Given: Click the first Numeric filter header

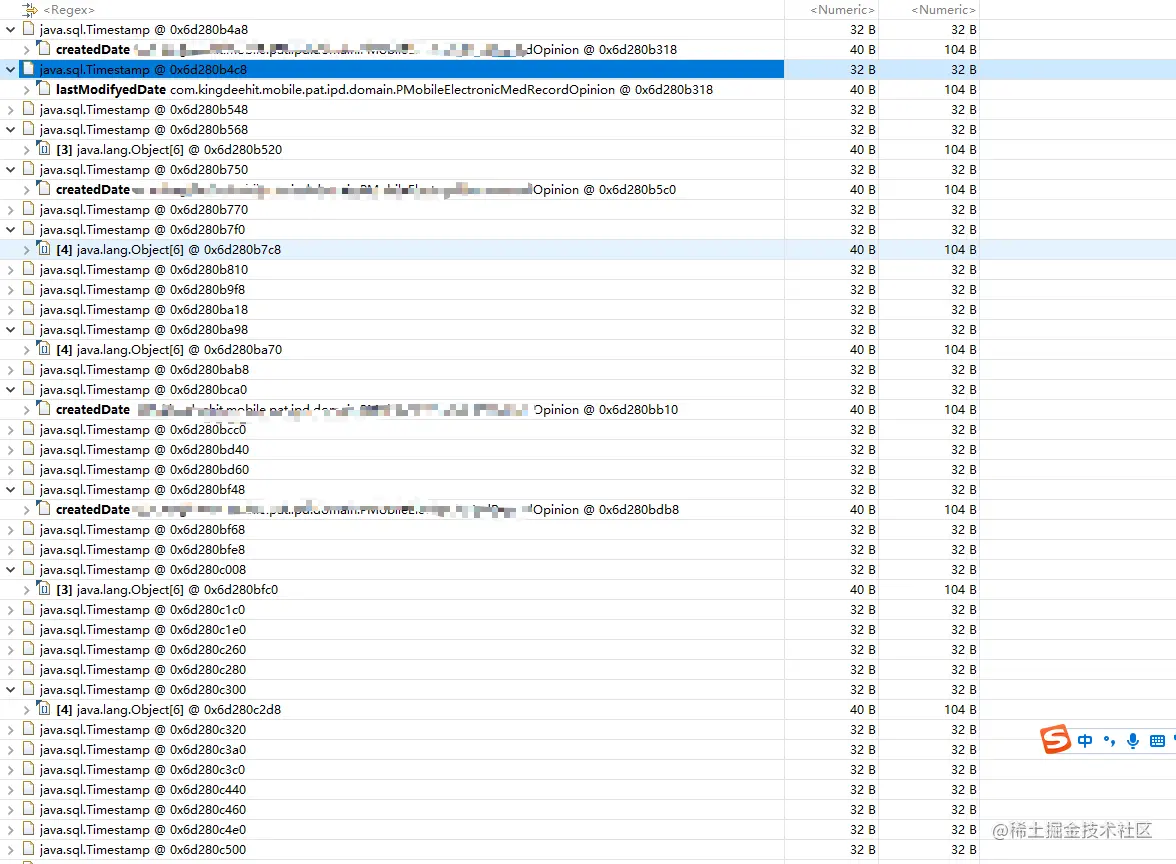Looking at the screenshot, I should [x=842, y=10].
